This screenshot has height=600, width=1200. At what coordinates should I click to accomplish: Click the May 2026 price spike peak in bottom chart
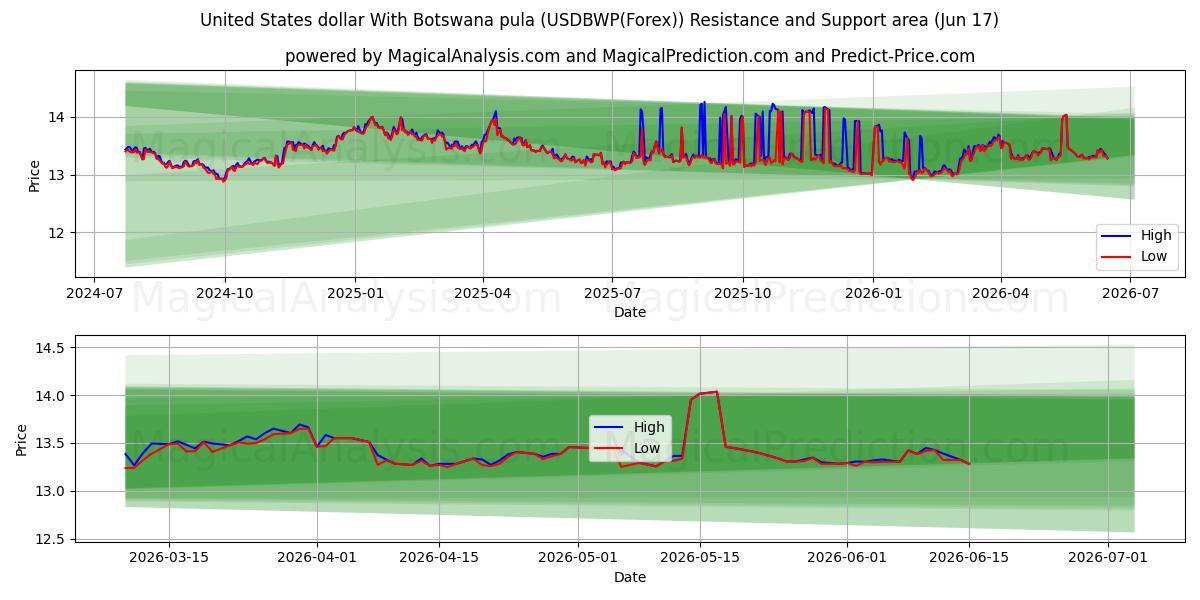tap(716, 392)
